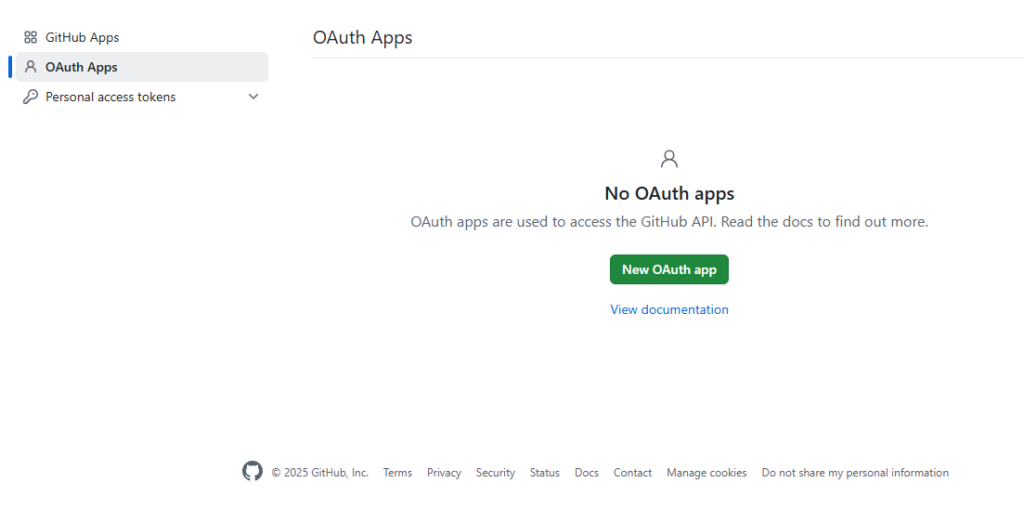Visit the Security footer link
The height and width of the screenshot is (509, 1024).
[496, 472]
